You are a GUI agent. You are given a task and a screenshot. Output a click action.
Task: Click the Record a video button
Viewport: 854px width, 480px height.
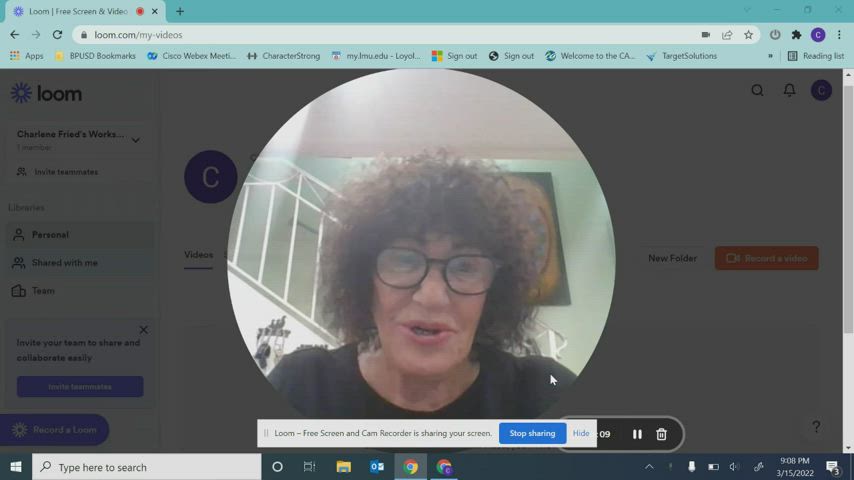766,258
